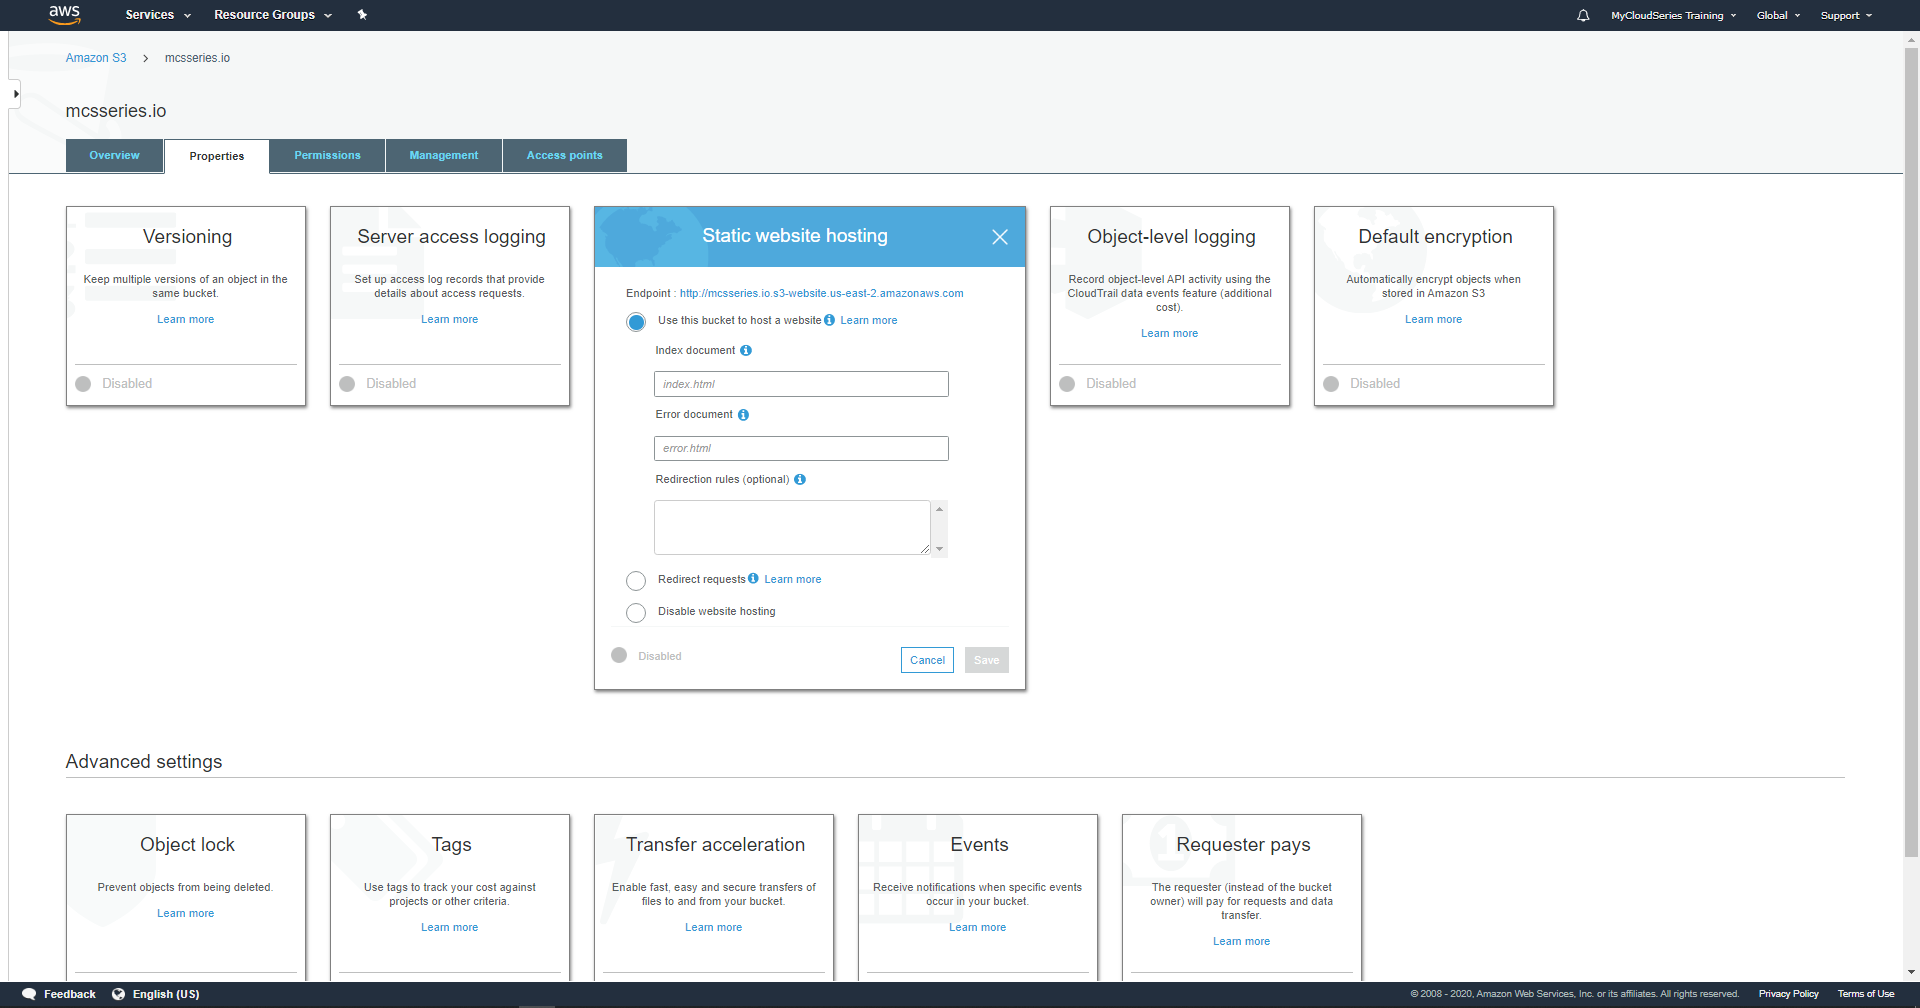
Task: Open the mcsseries.io endpoint URL link
Action: [822, 293]
